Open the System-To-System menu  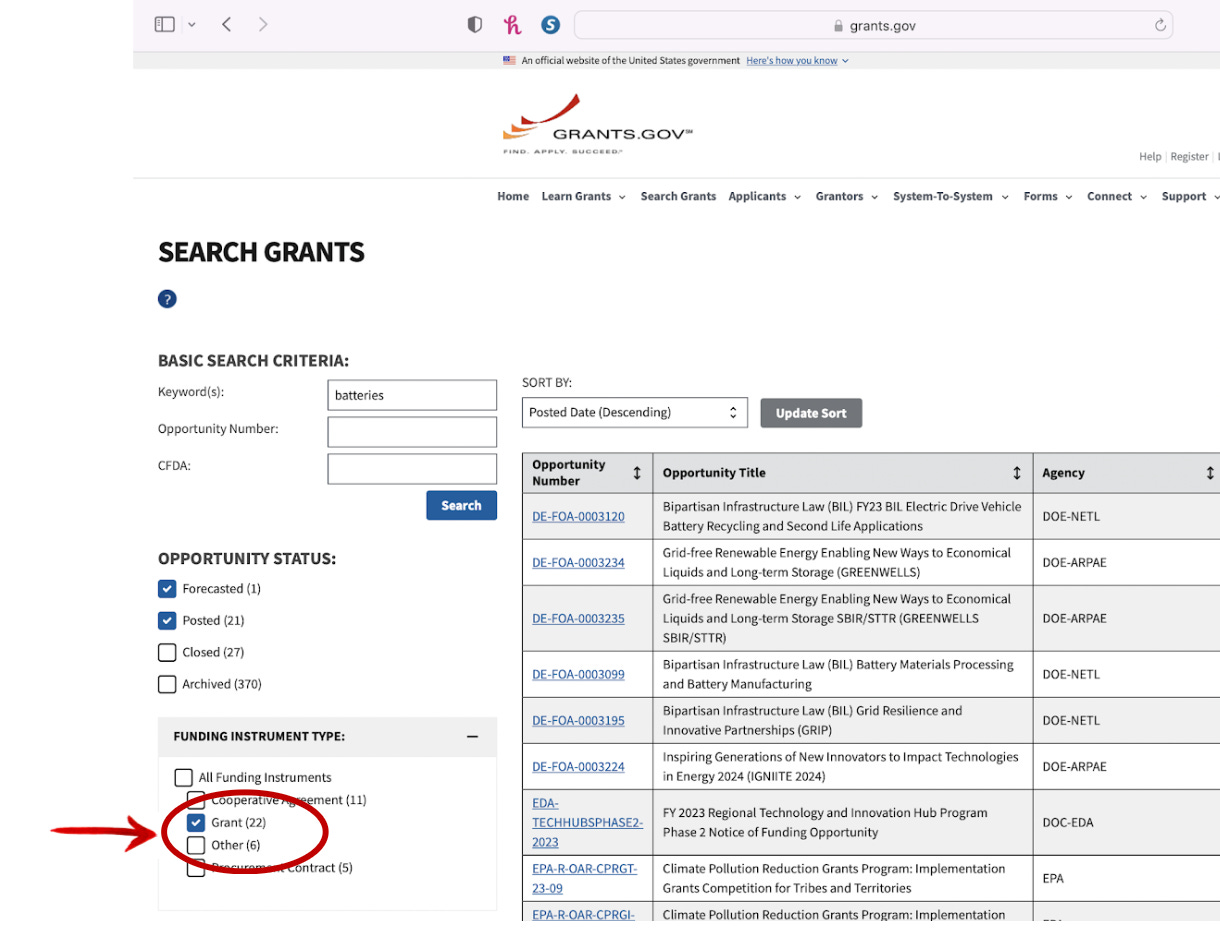click(x=951, y=197)
